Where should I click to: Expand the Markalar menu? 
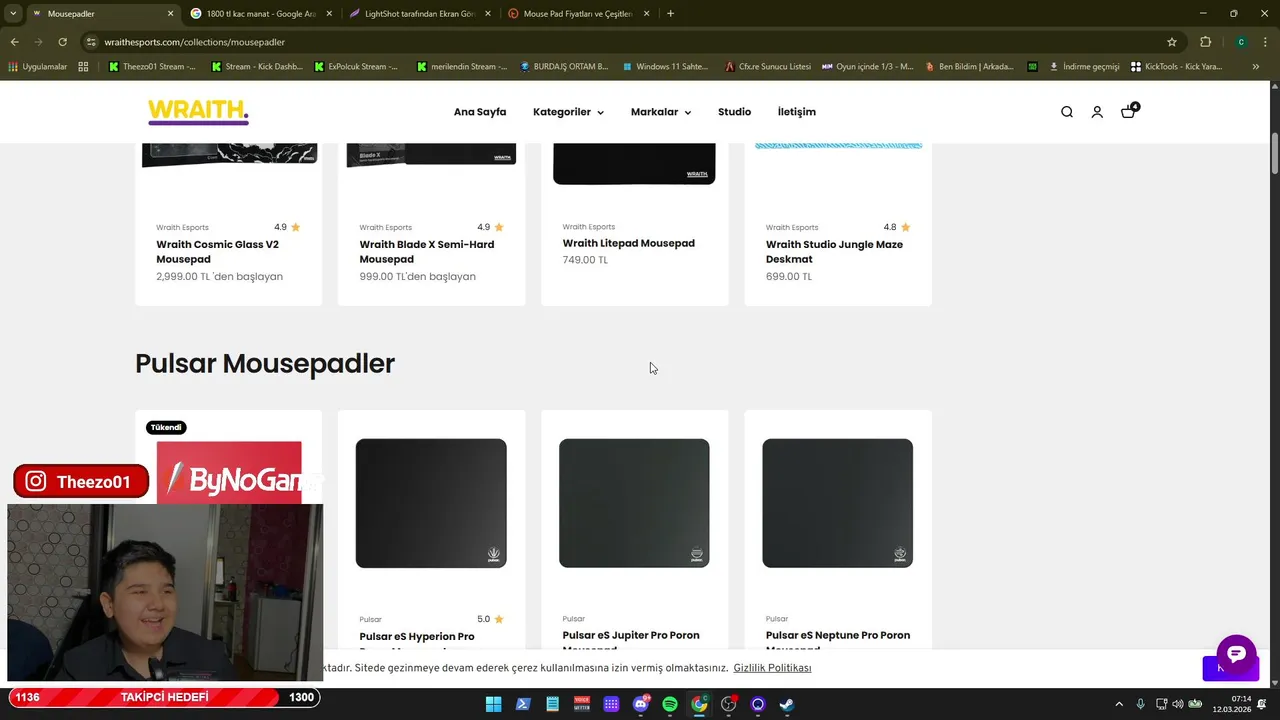pyautogui.click(x=661, y=112)
